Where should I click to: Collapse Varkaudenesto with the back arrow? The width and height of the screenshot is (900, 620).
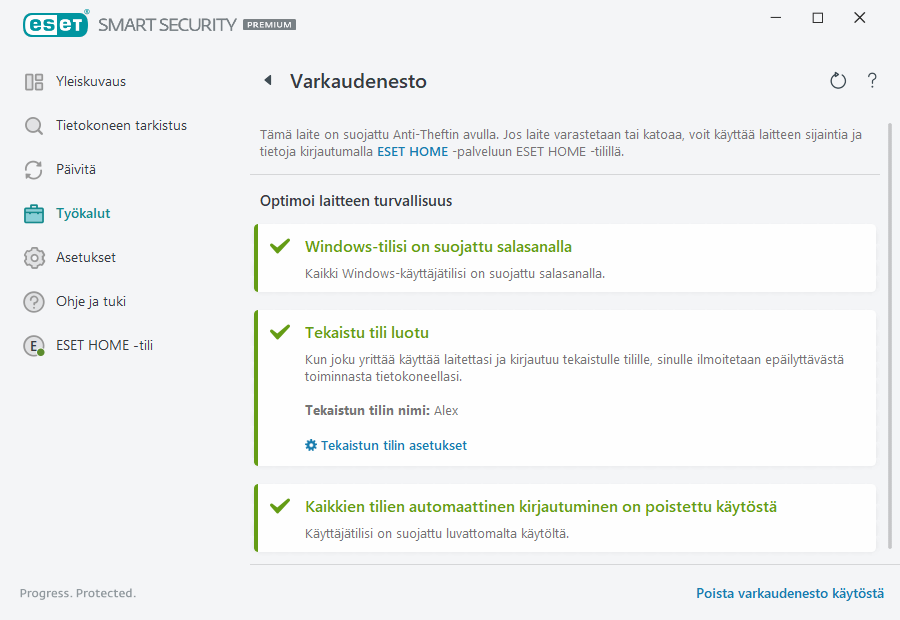[267, 79]
